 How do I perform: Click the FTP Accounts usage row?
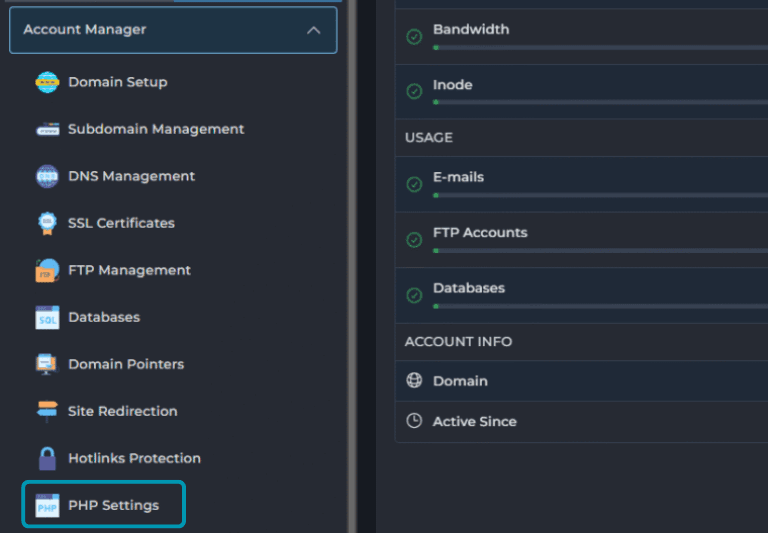point(580,239)
